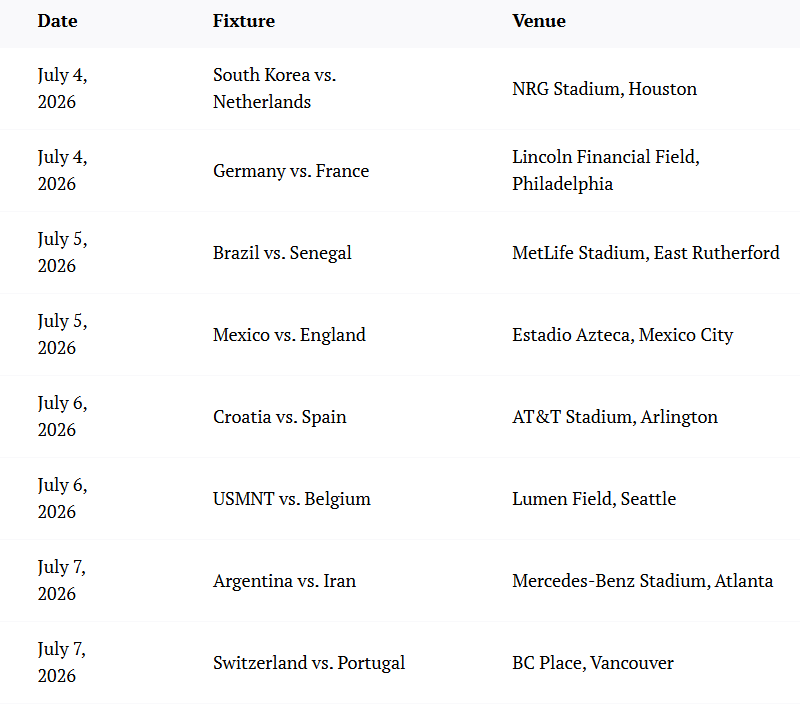This screenshot has height=710, width=800.
Task: Click Mercedes-Benz Stadium, Atlanta venue cell
Action: 642,581
